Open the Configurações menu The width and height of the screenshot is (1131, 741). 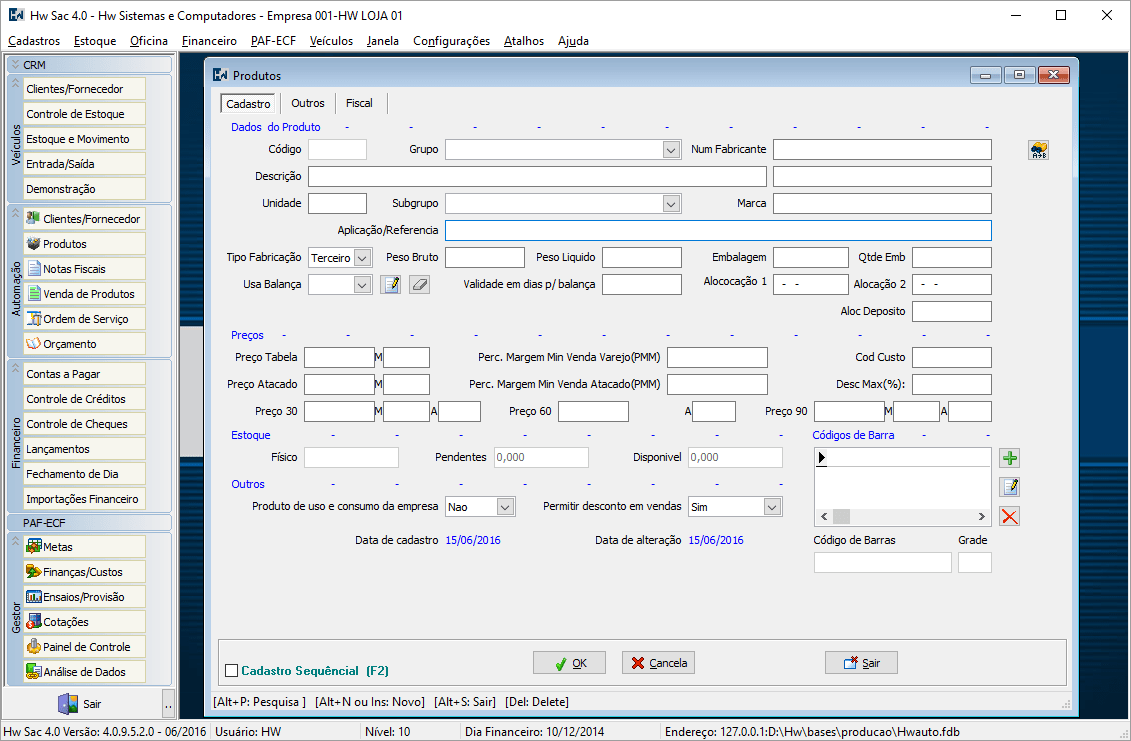(452, 41)
